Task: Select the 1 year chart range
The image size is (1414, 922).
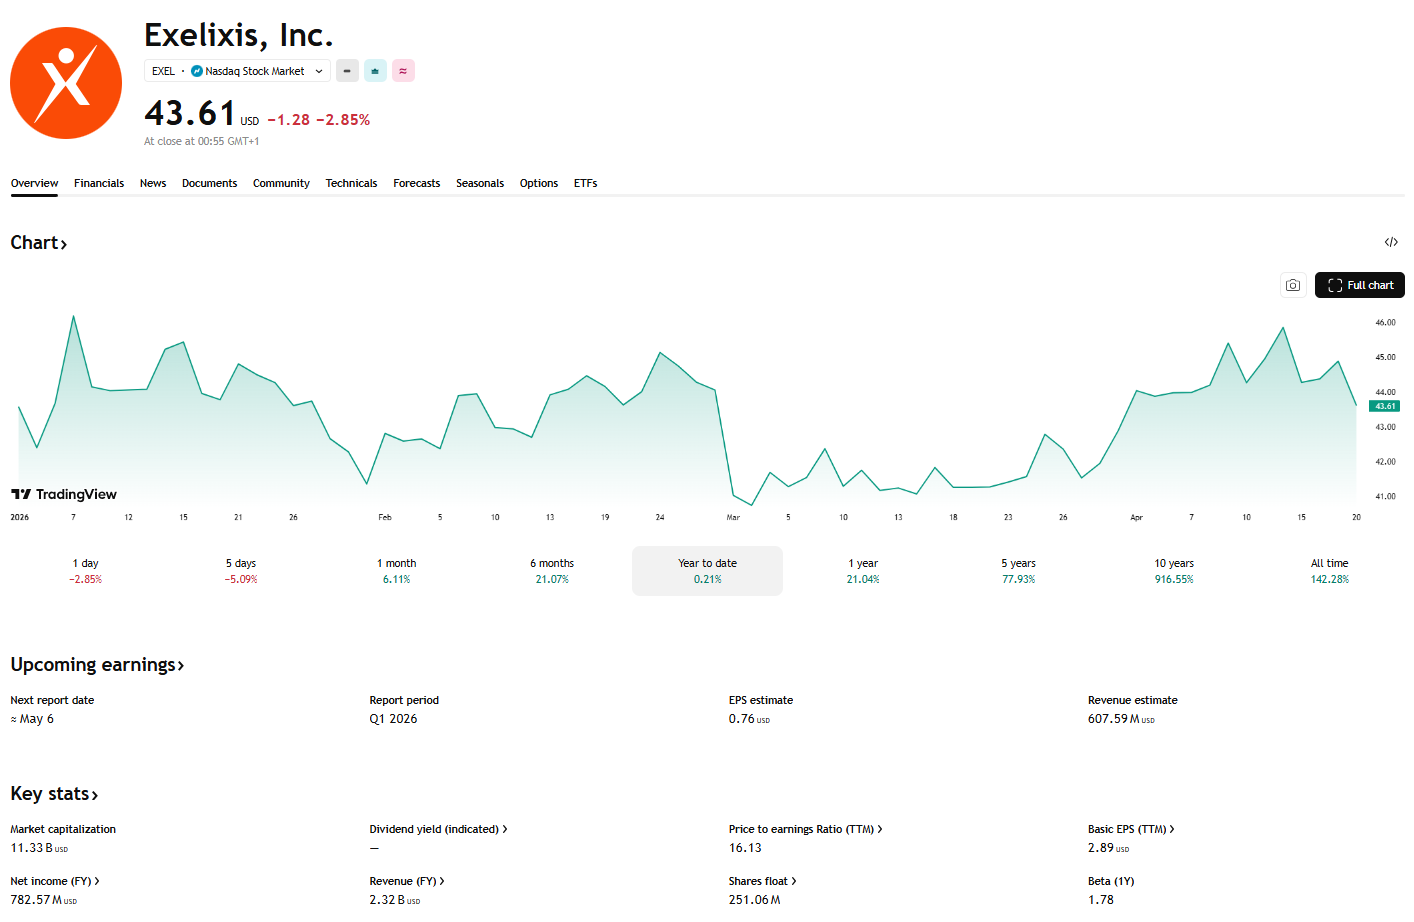Action: (863, 571)
